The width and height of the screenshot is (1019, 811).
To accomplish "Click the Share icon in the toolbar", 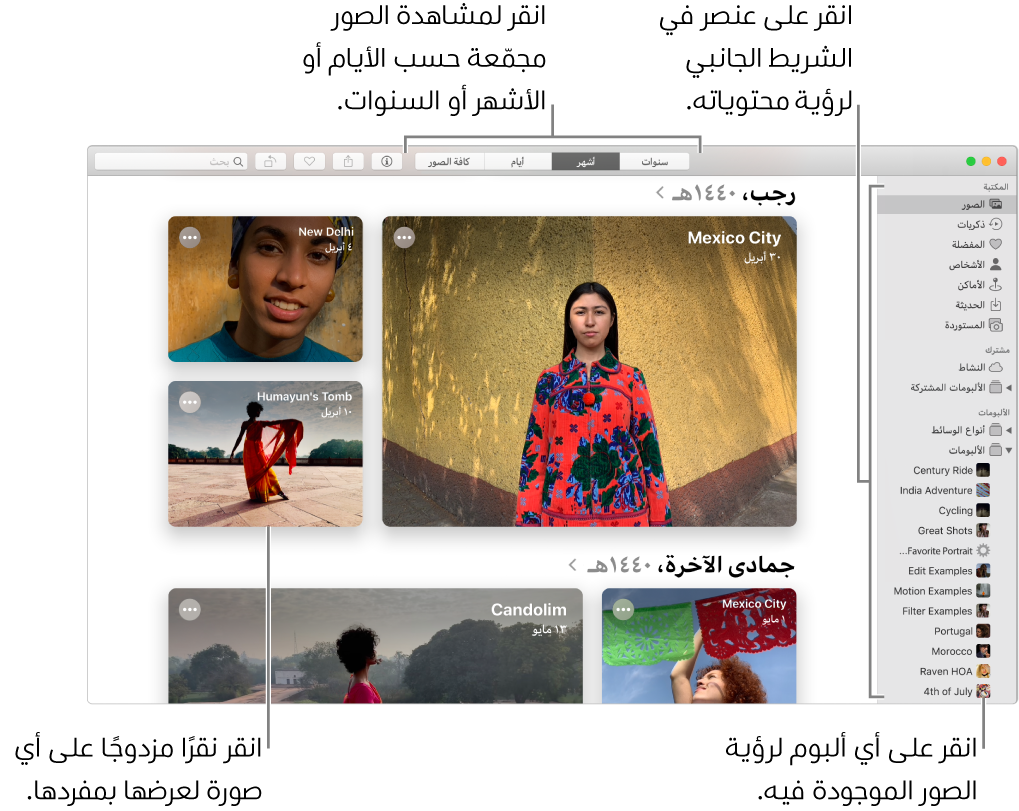I will [347, 160].
